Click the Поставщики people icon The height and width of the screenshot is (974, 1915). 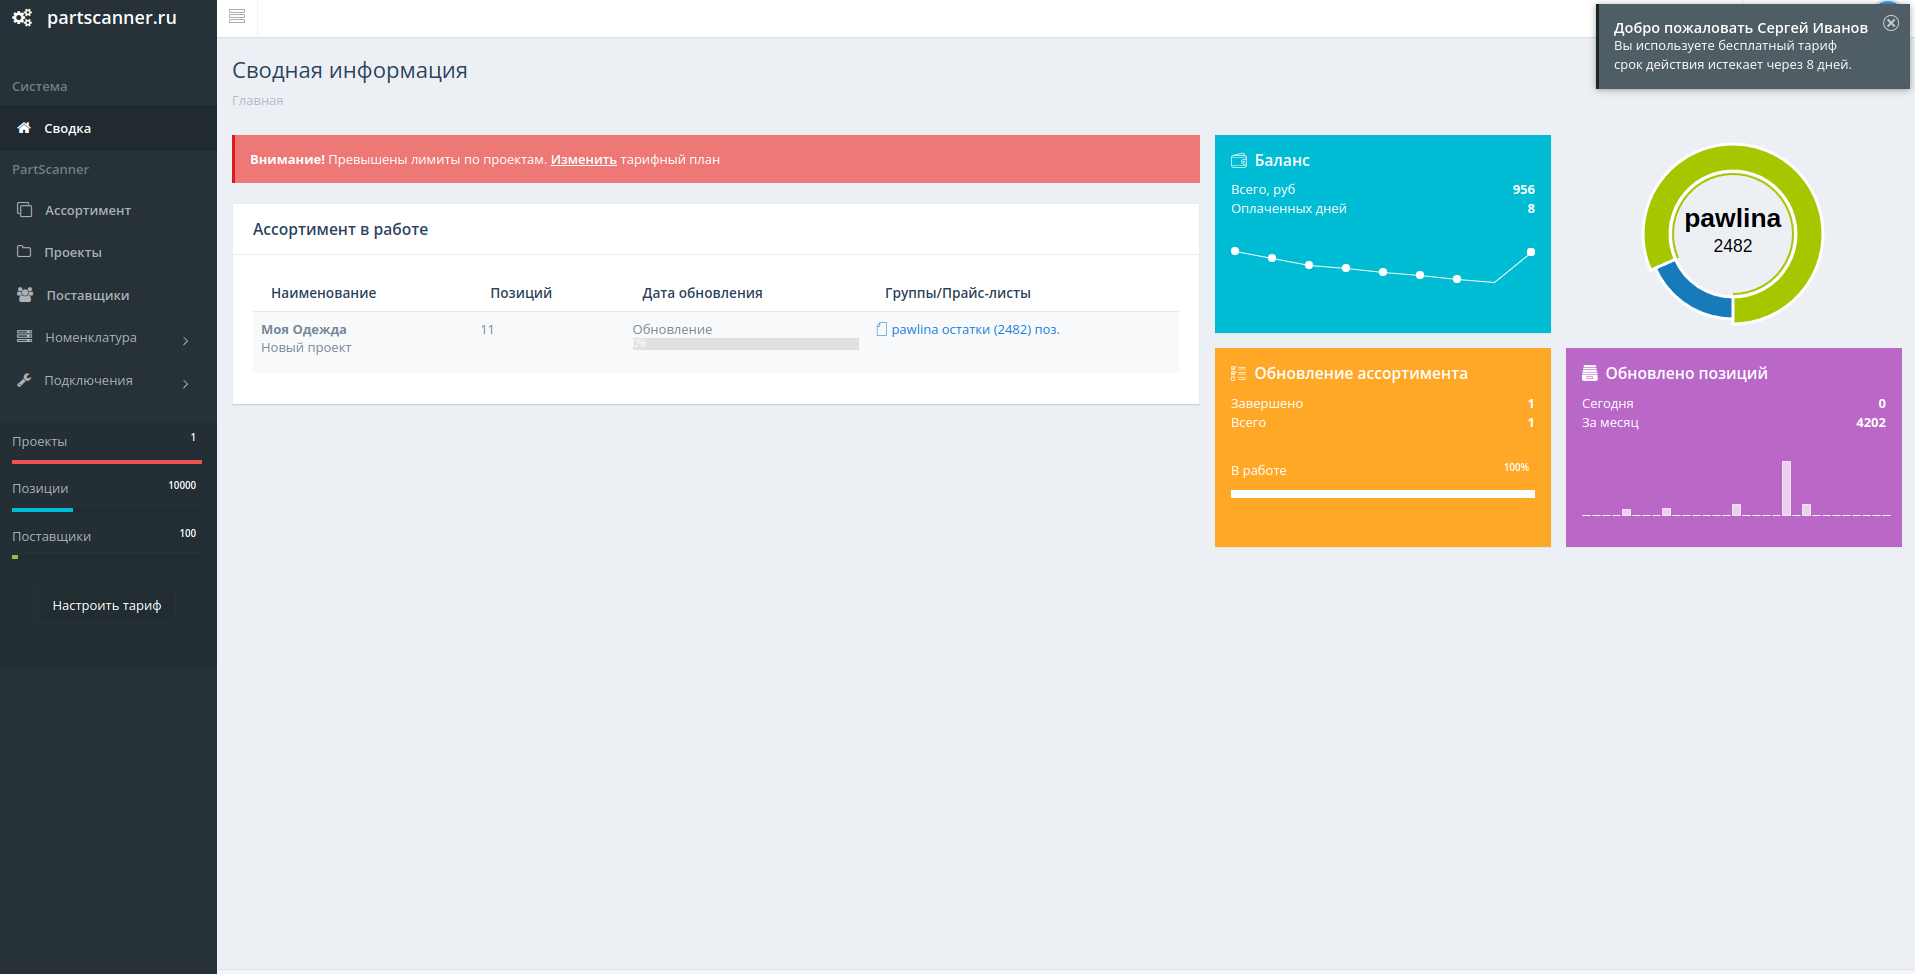pyautogui.click(x=25, y=295)
